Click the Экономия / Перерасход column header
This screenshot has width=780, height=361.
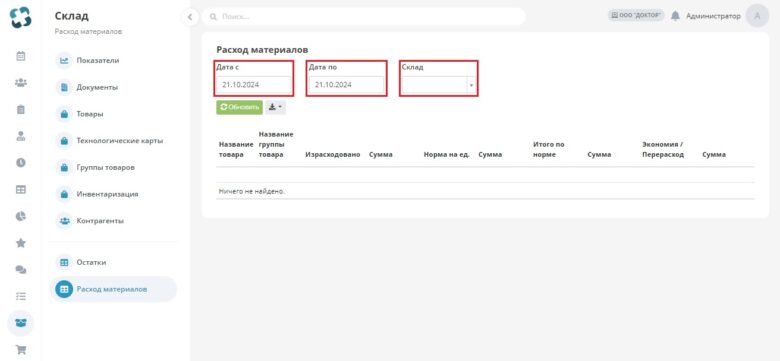pyautogui.click(x=663, y=150)
